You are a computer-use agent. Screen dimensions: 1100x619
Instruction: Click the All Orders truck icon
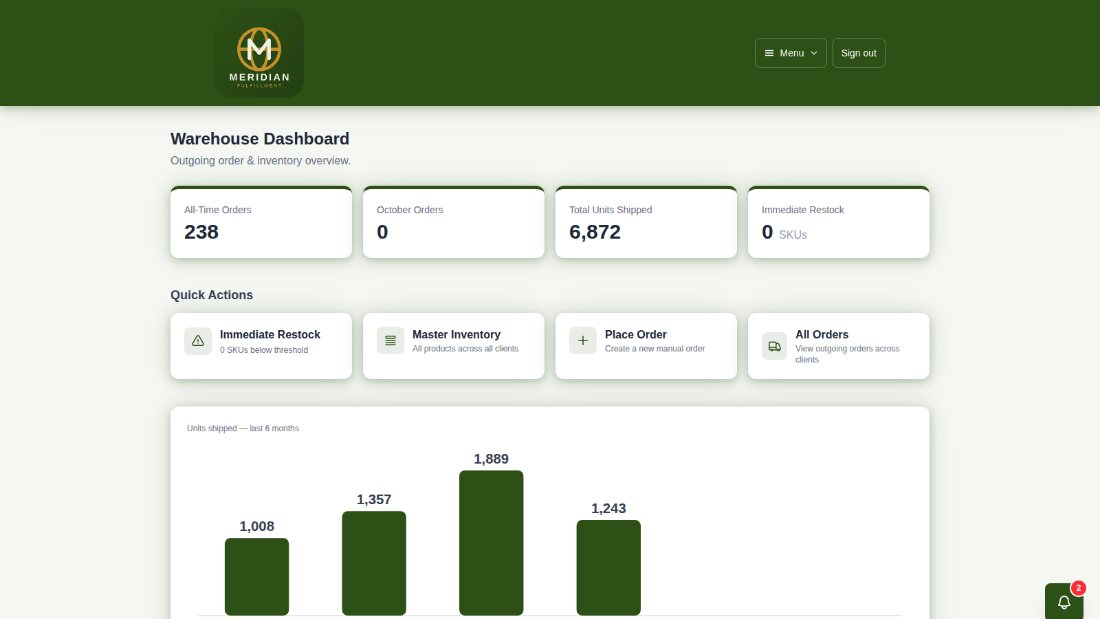(x=774, y=346)
